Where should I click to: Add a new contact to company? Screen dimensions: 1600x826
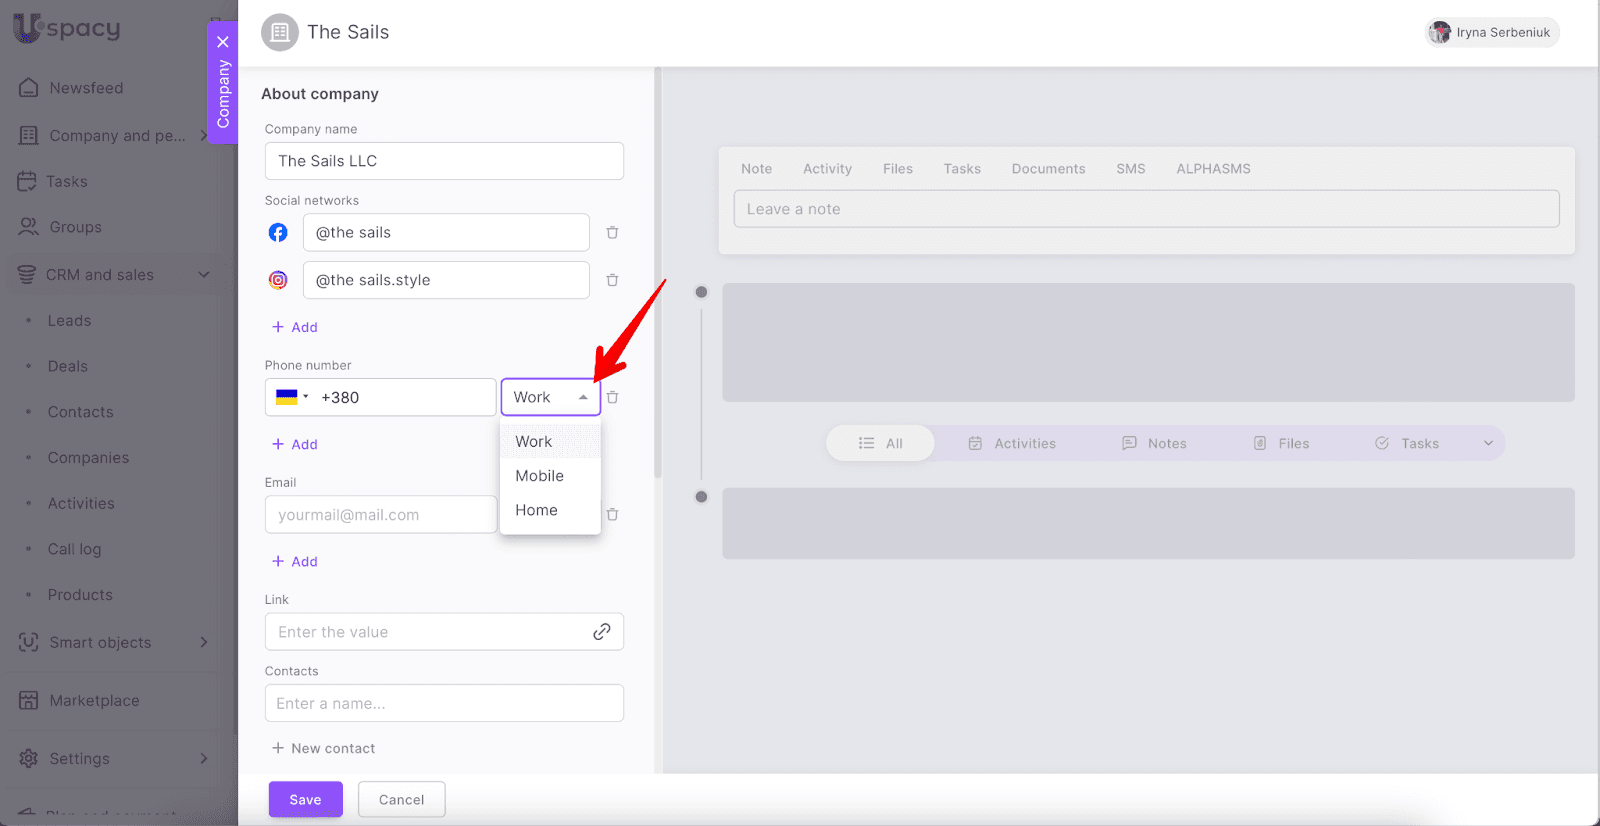point(323,749)
